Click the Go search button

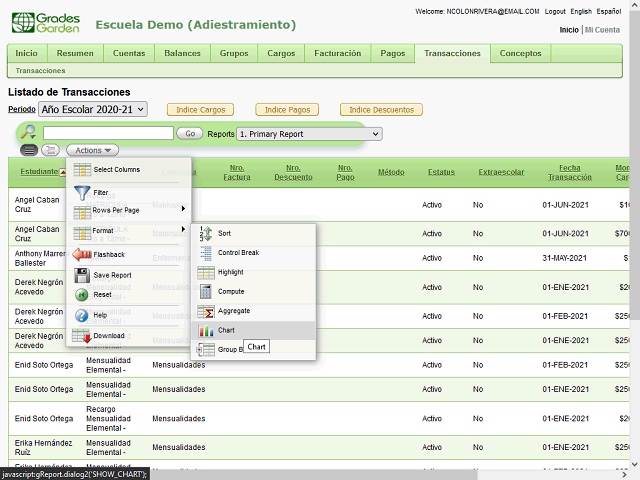190,133
